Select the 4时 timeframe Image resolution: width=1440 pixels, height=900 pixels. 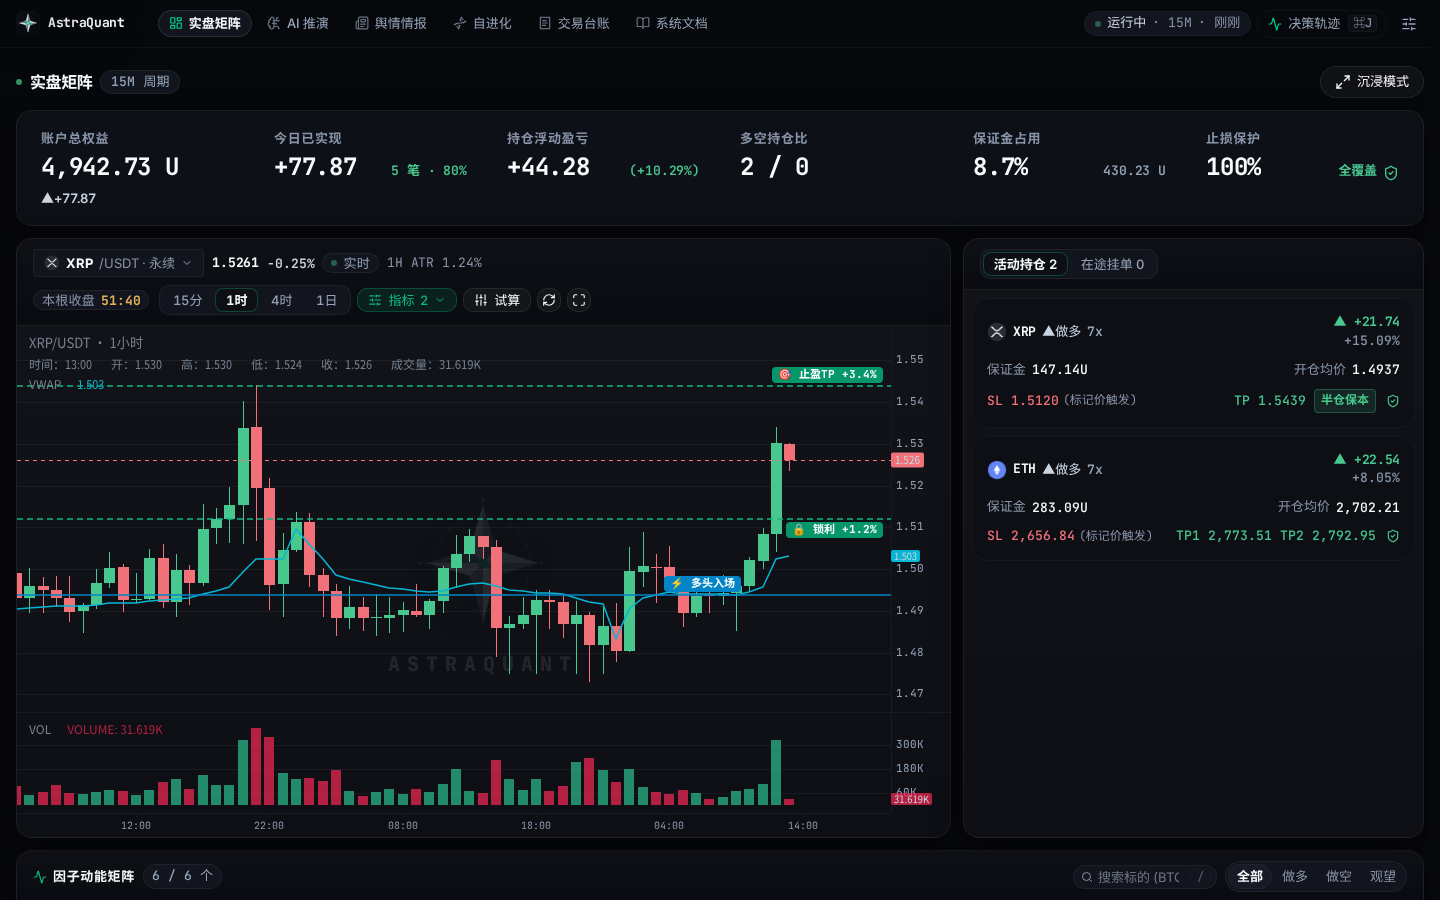coord(282,300)
